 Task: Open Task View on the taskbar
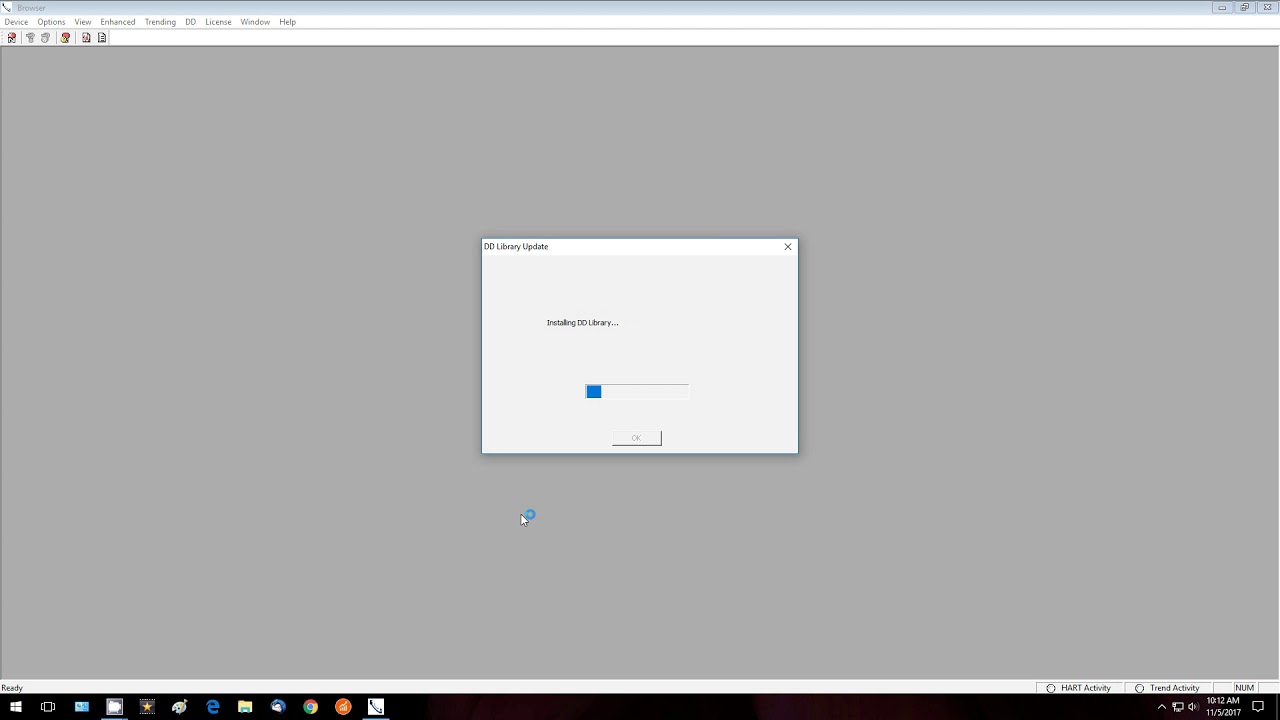coord(48,707)
